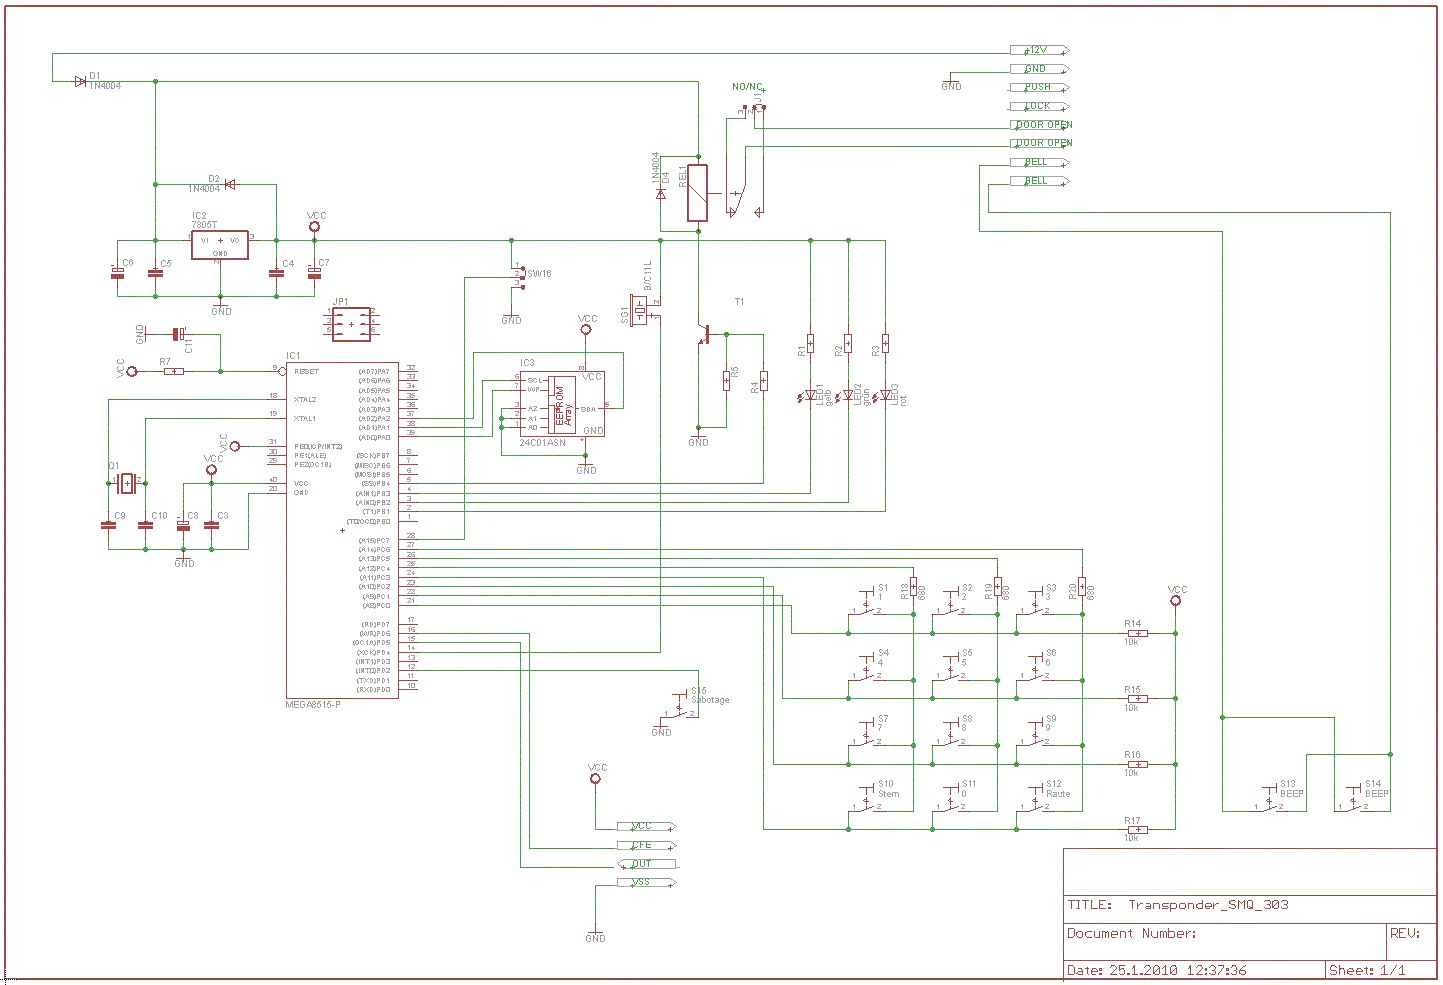This screenshot has height=985, width=1443.
Task: Select keypad switch S11 labeled 0
Action: coord(949,800)
